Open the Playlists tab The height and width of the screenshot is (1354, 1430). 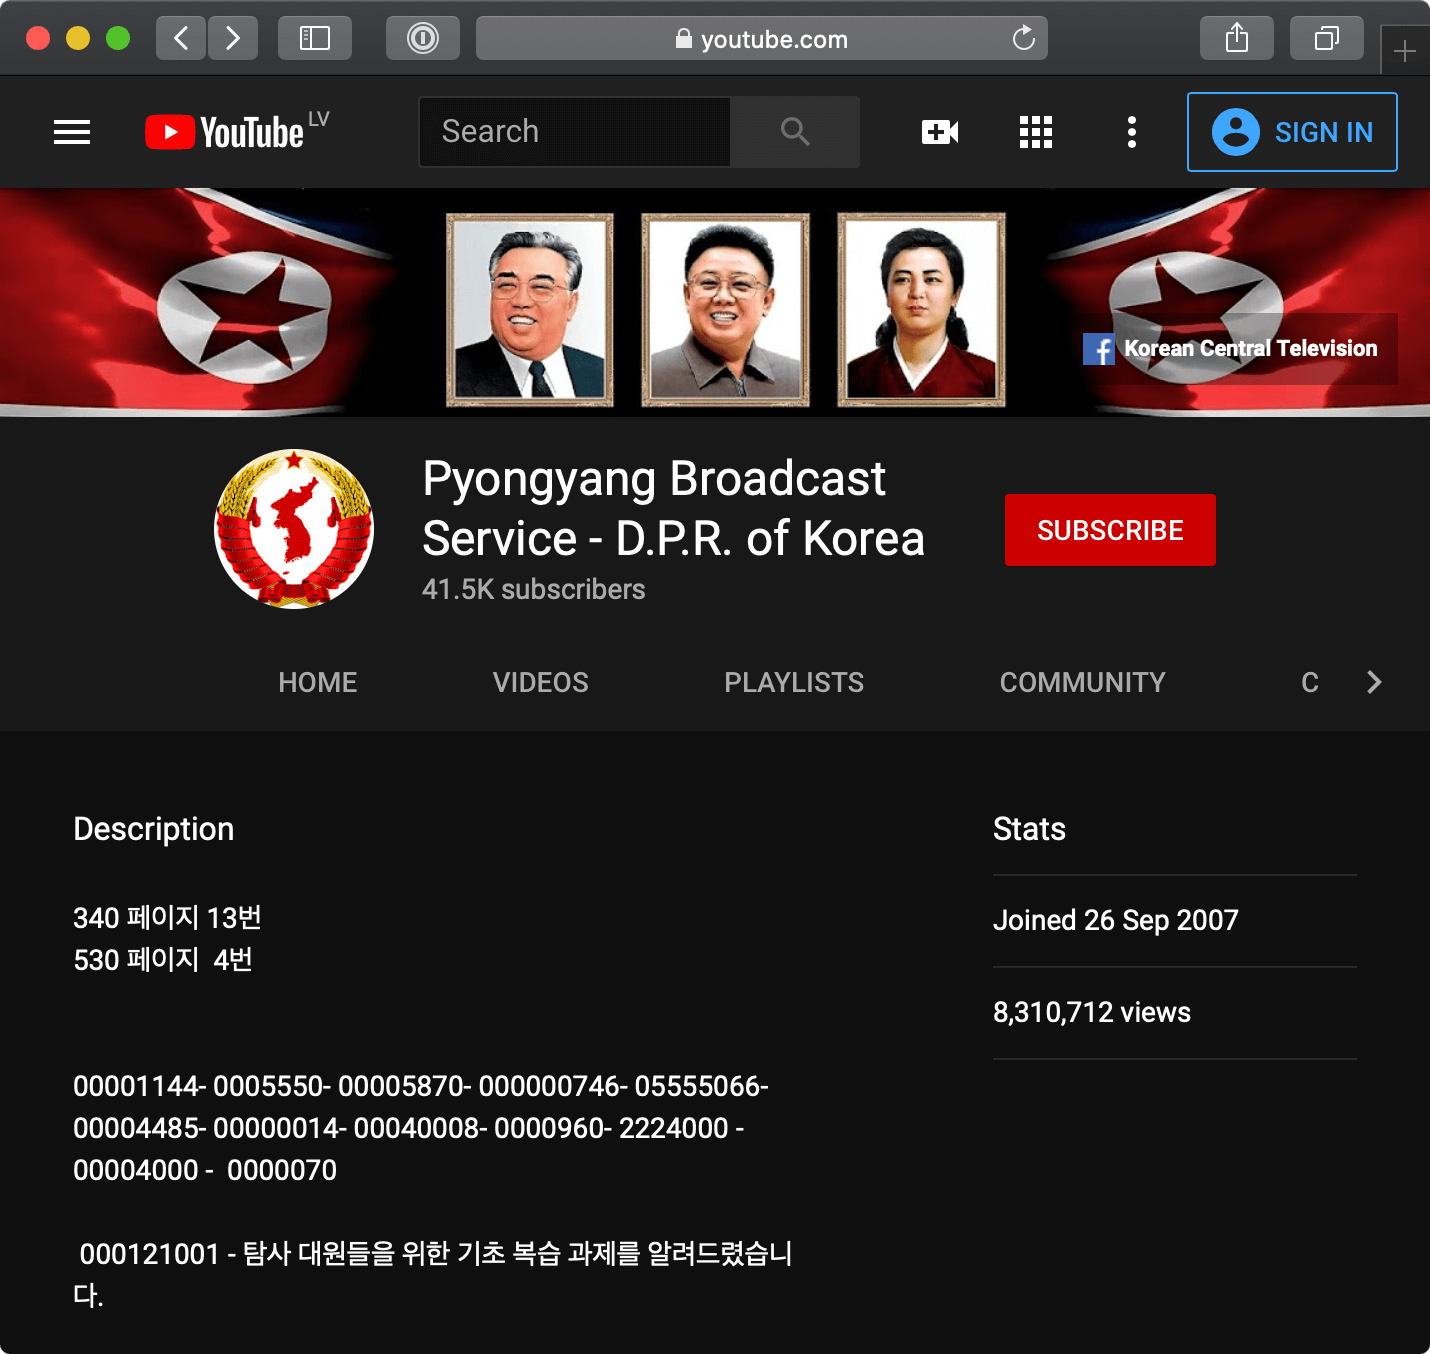794,682
